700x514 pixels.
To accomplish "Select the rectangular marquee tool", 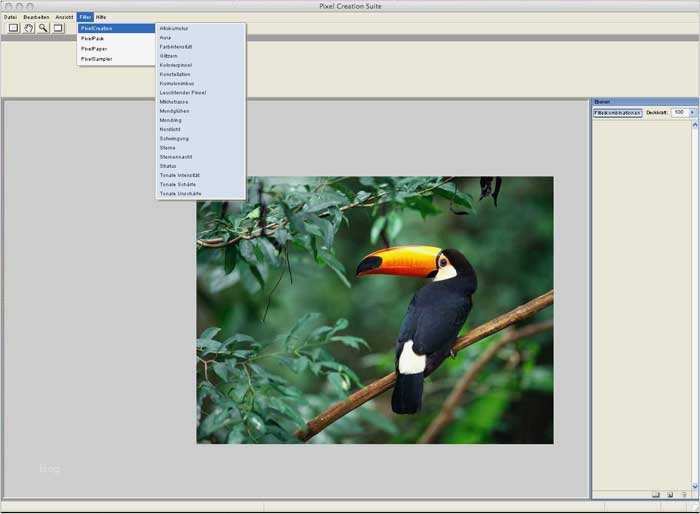I will click(x=14, y=28).
